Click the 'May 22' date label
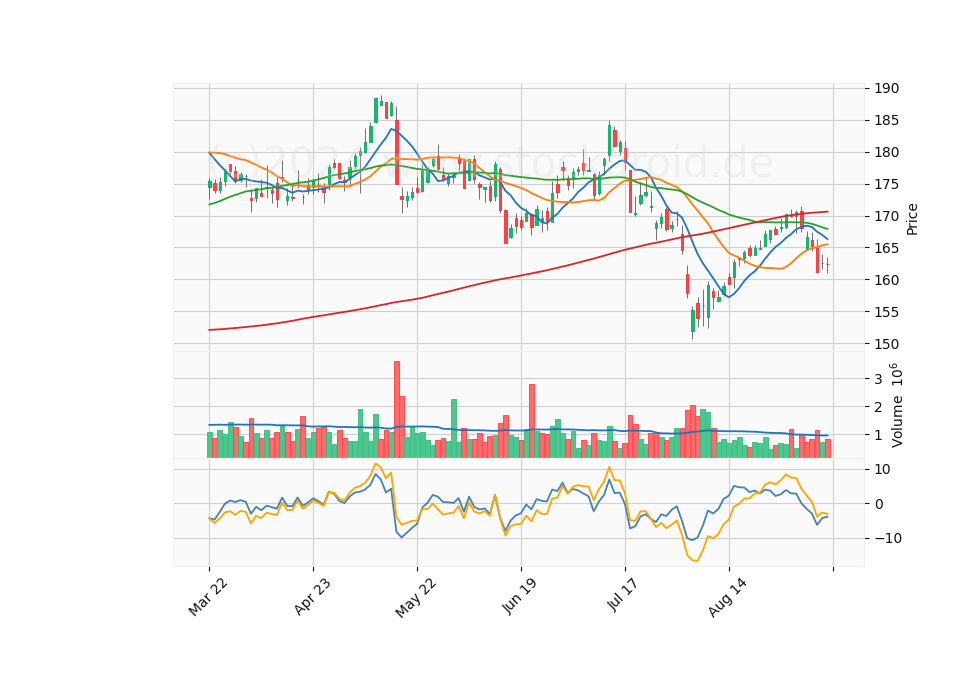The height and width of the screenshot is (690, 960). (x=416, y=598)
